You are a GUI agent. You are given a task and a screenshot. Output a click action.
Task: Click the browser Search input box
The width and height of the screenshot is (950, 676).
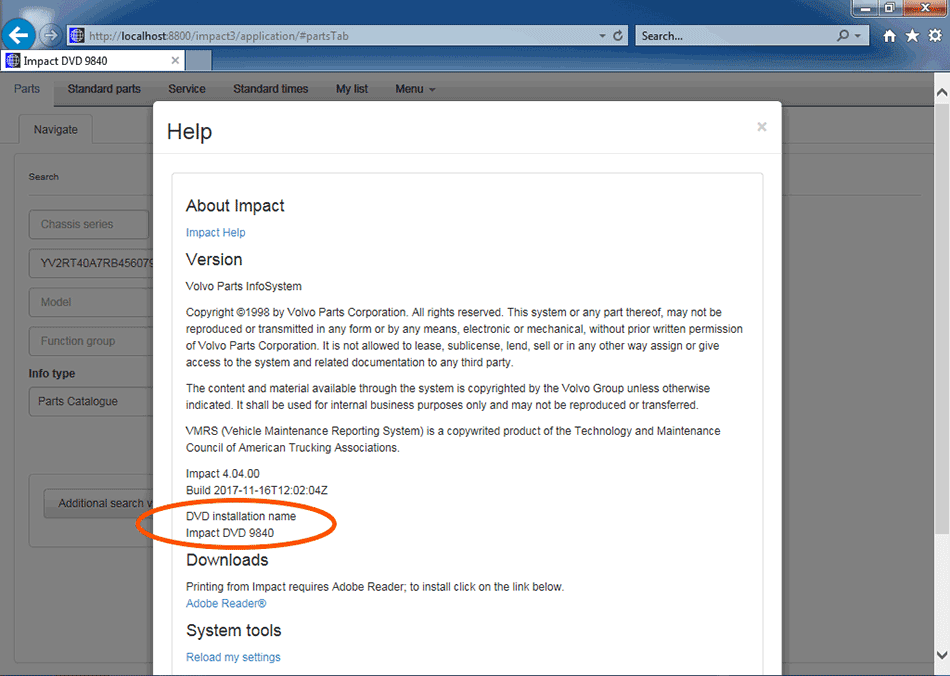click(x=735, y=36)
